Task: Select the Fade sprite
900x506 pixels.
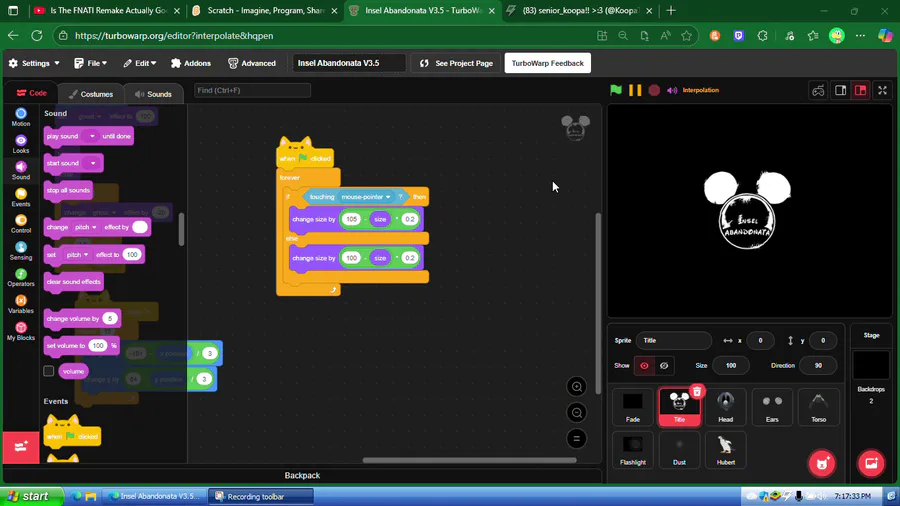Action: [x=633, y=407]
